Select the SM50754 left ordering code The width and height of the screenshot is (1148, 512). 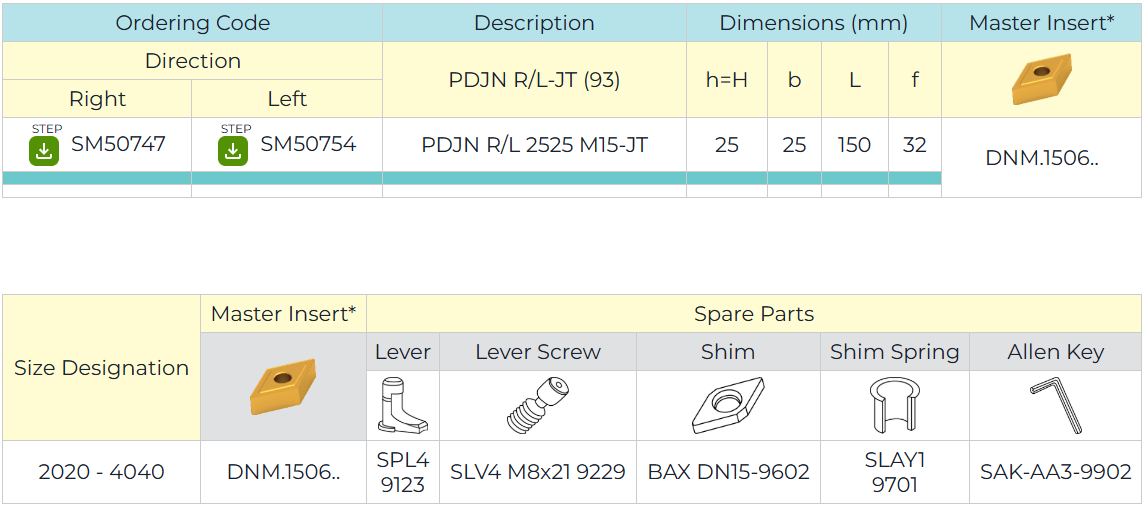pyautogui.click(x=308, y=145)
